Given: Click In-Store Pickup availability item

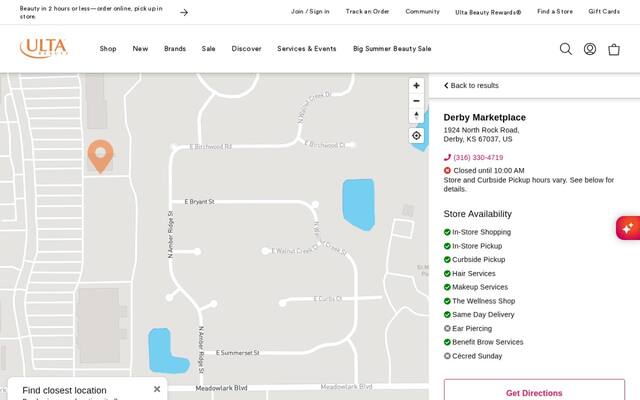Looking at the screenshot, I should click(x=473, y=246).
